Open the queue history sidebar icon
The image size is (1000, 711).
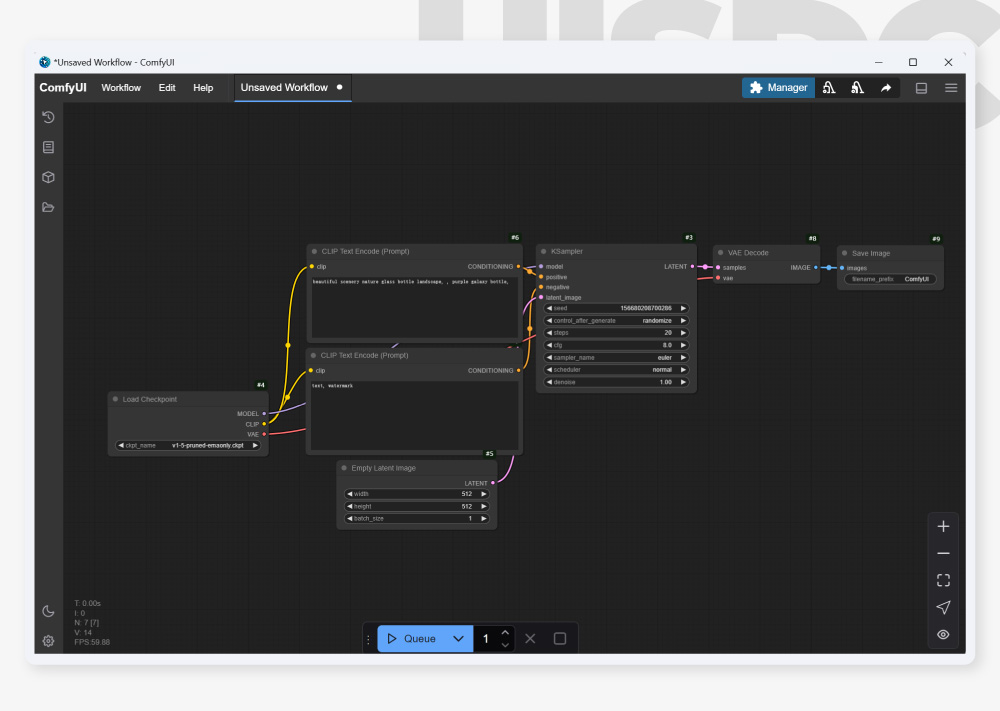point(48,117)
